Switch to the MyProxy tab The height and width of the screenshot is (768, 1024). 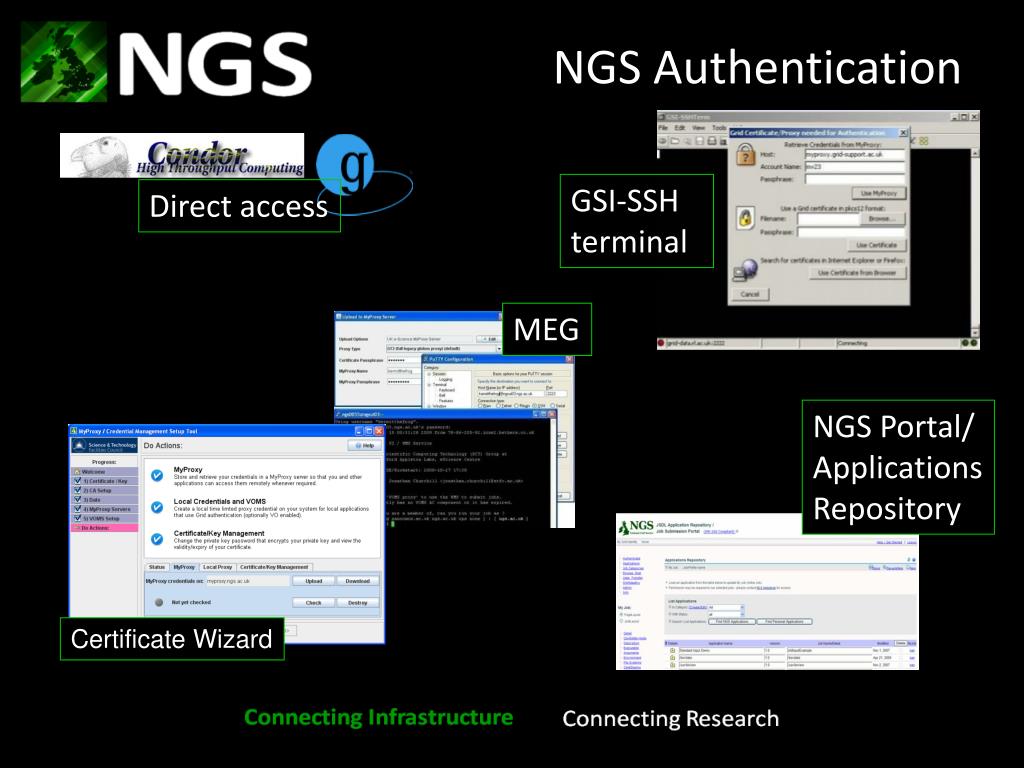[184, 567]
